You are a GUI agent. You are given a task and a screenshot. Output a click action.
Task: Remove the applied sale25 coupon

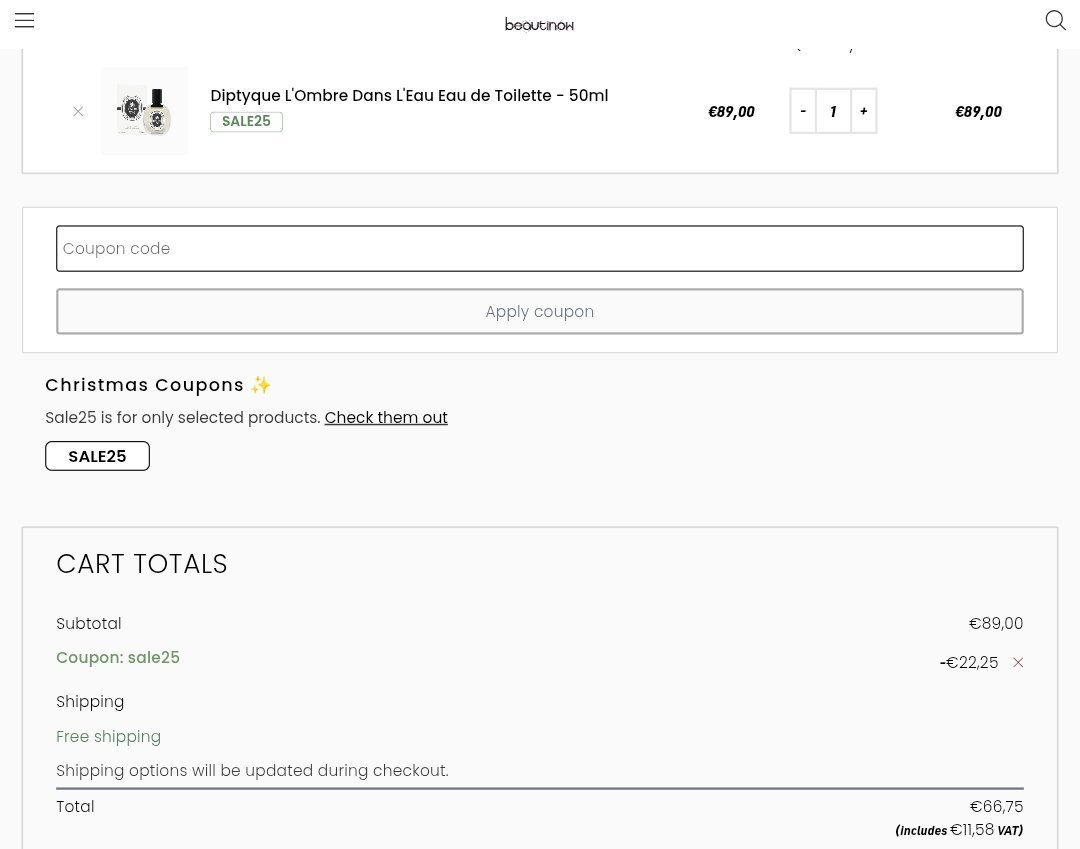[x=1018, y=663]
